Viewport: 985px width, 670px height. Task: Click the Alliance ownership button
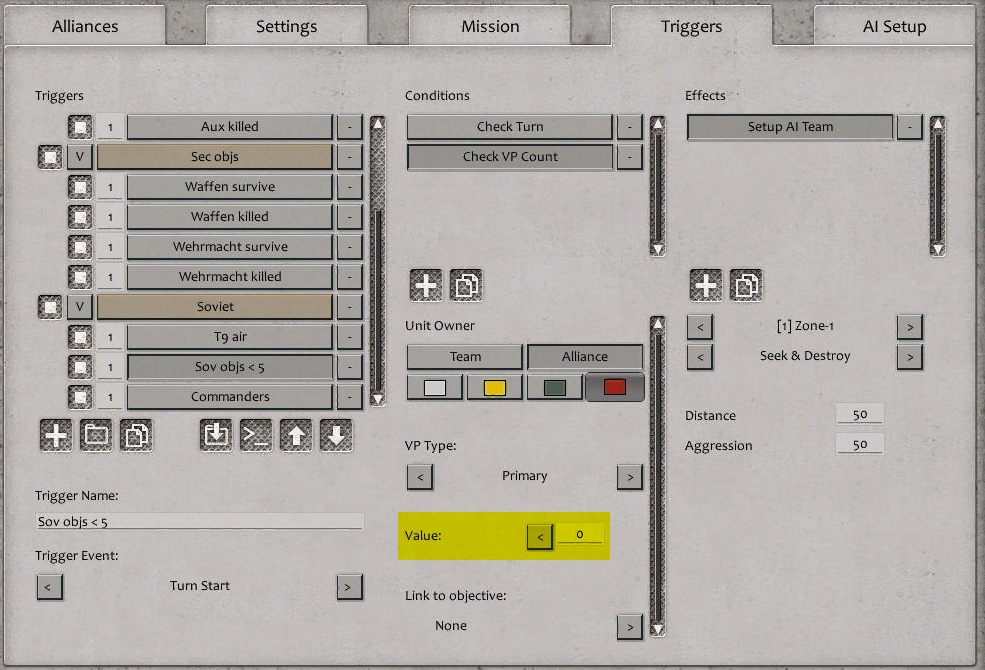(584, 357)
